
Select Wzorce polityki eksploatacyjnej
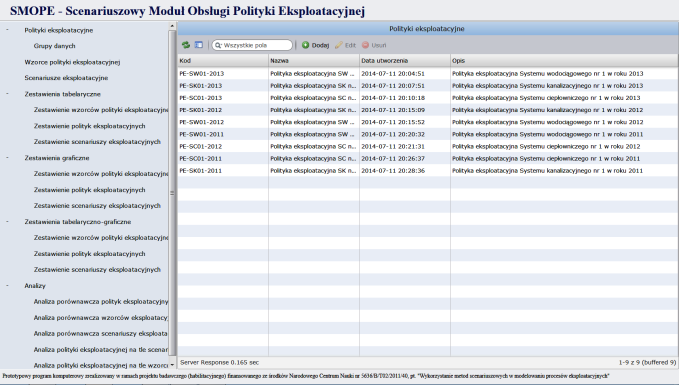pyautogui.click(x=72, y=62)
